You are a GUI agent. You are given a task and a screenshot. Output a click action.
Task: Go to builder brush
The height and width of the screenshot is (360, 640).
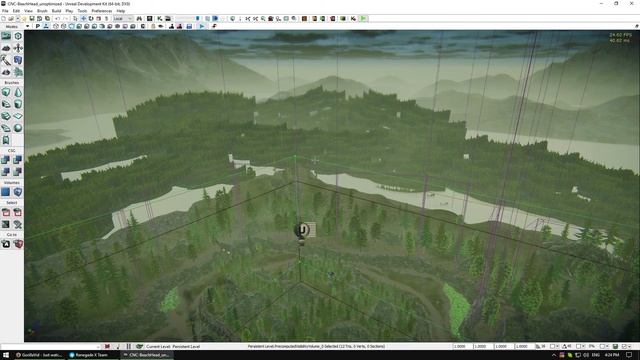click(x=18, y=244)
